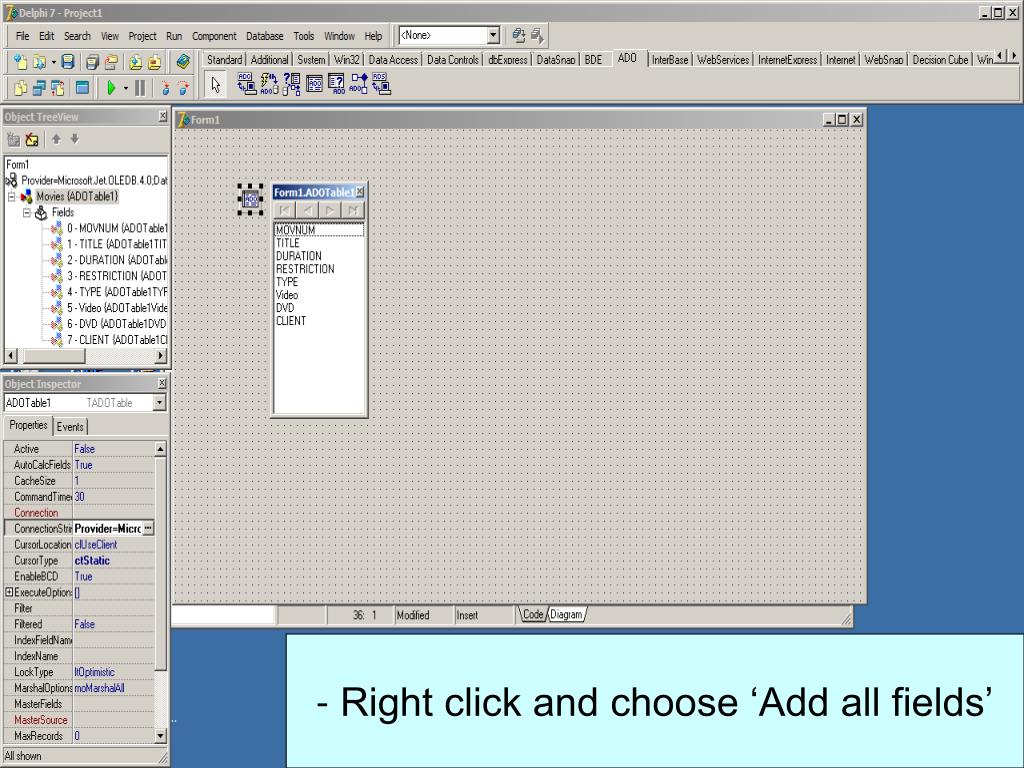Click the Open Project toolbar icon
The height and width of the screenshot is (768, 1024).
click(112, 62)
